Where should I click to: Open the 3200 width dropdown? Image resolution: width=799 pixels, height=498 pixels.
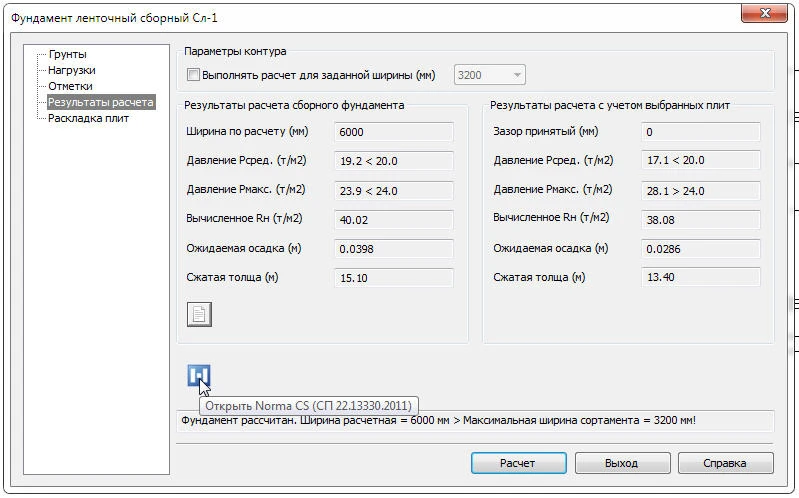490,75
